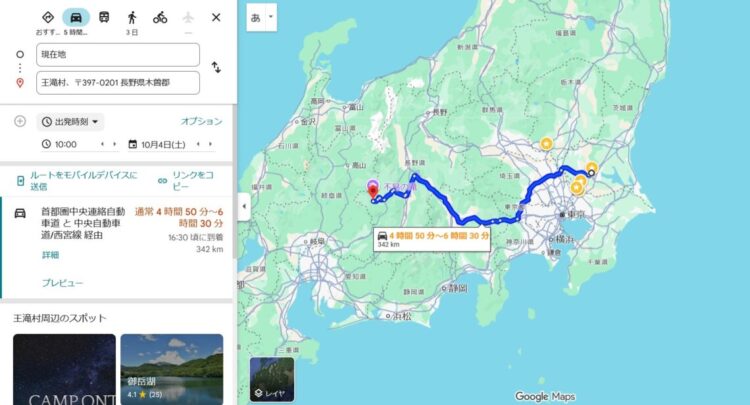The height and width of the screenshot is (405, 750).
Task: Close the directions panel
Action: 216,18
